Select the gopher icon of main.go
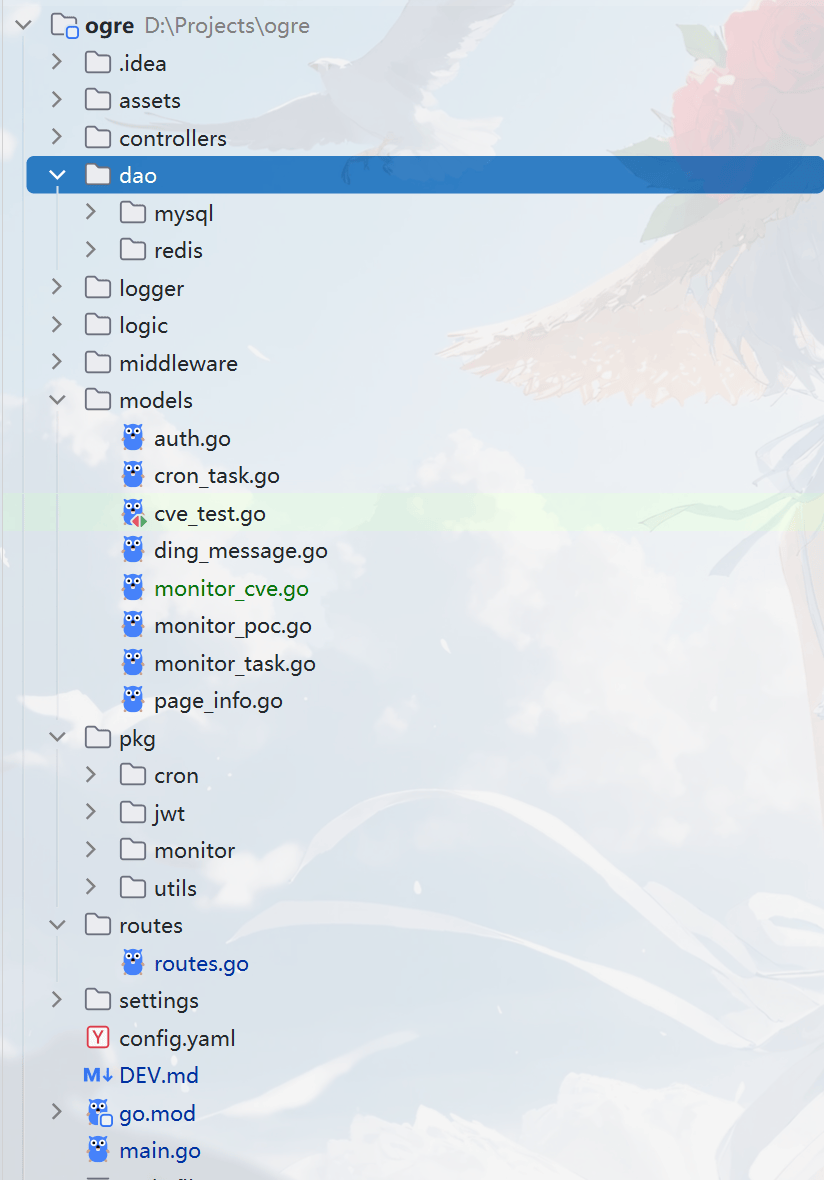The width and height of the screenshot is (824, 1180). tap(98, 1150)
